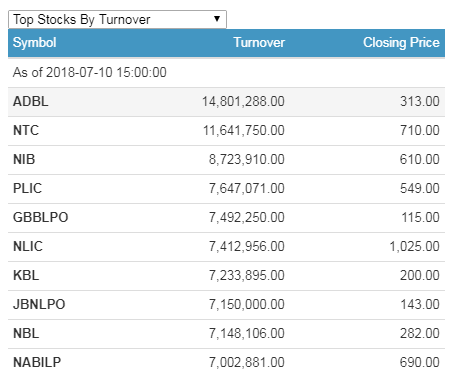Open the NLIC stock symbol
Viewport: 453px width, 376px height.
coord(28,246)
